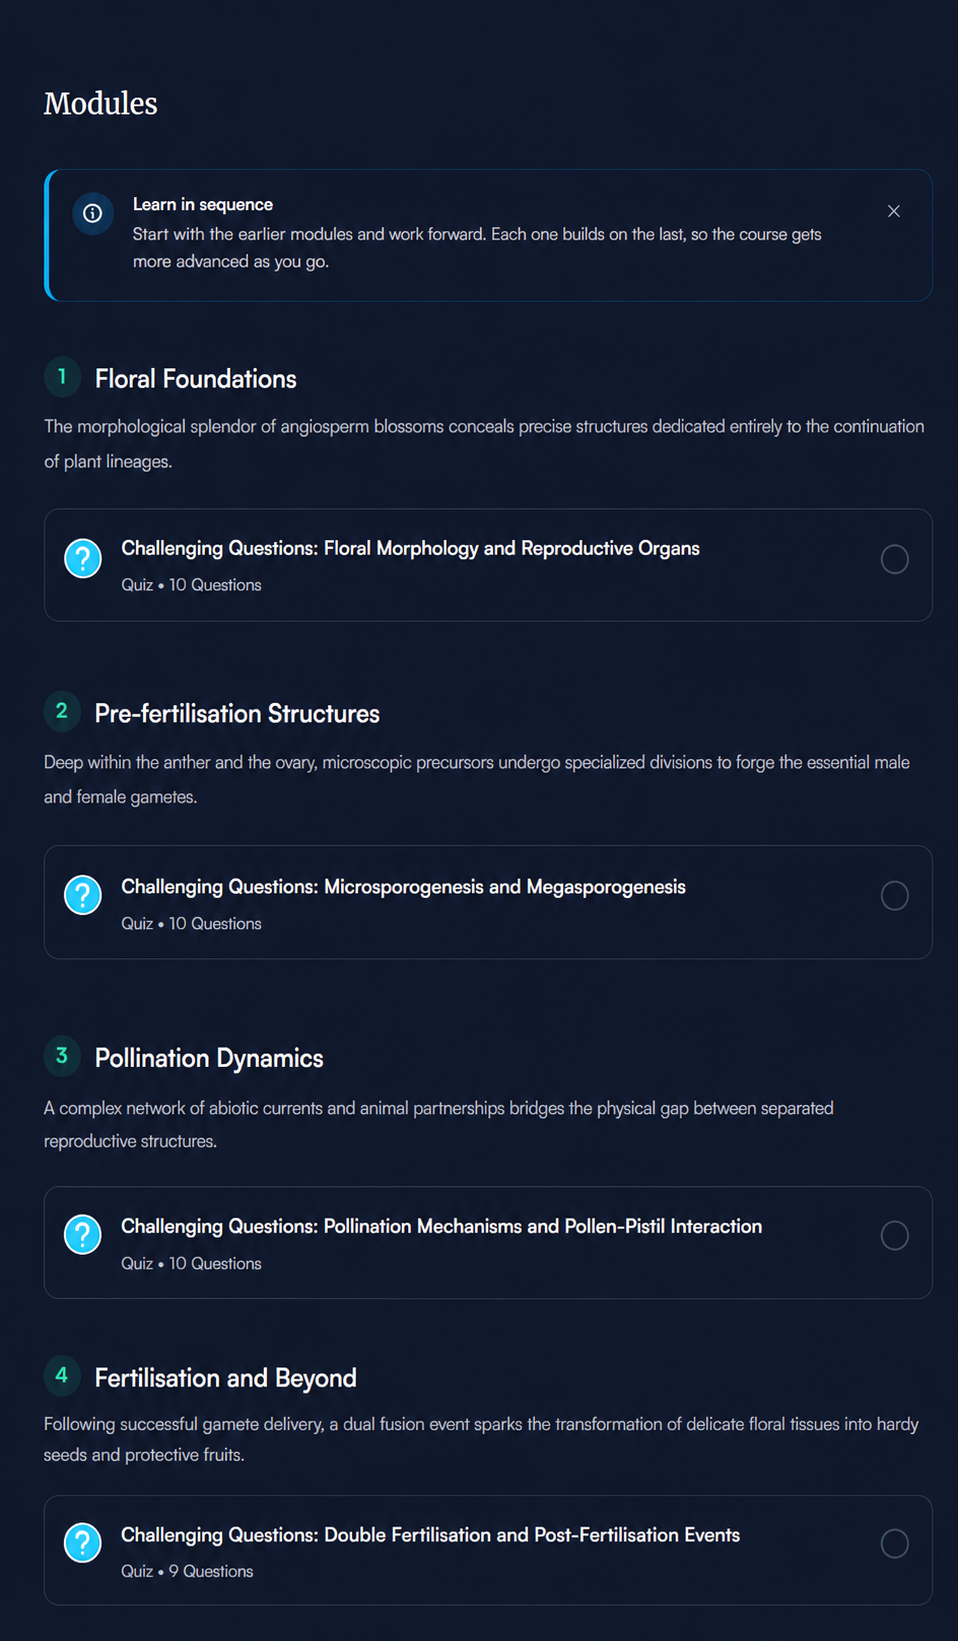
Task: Click the Microsporogenesis quiz question-mark icon
Action: tap(83, 895)
